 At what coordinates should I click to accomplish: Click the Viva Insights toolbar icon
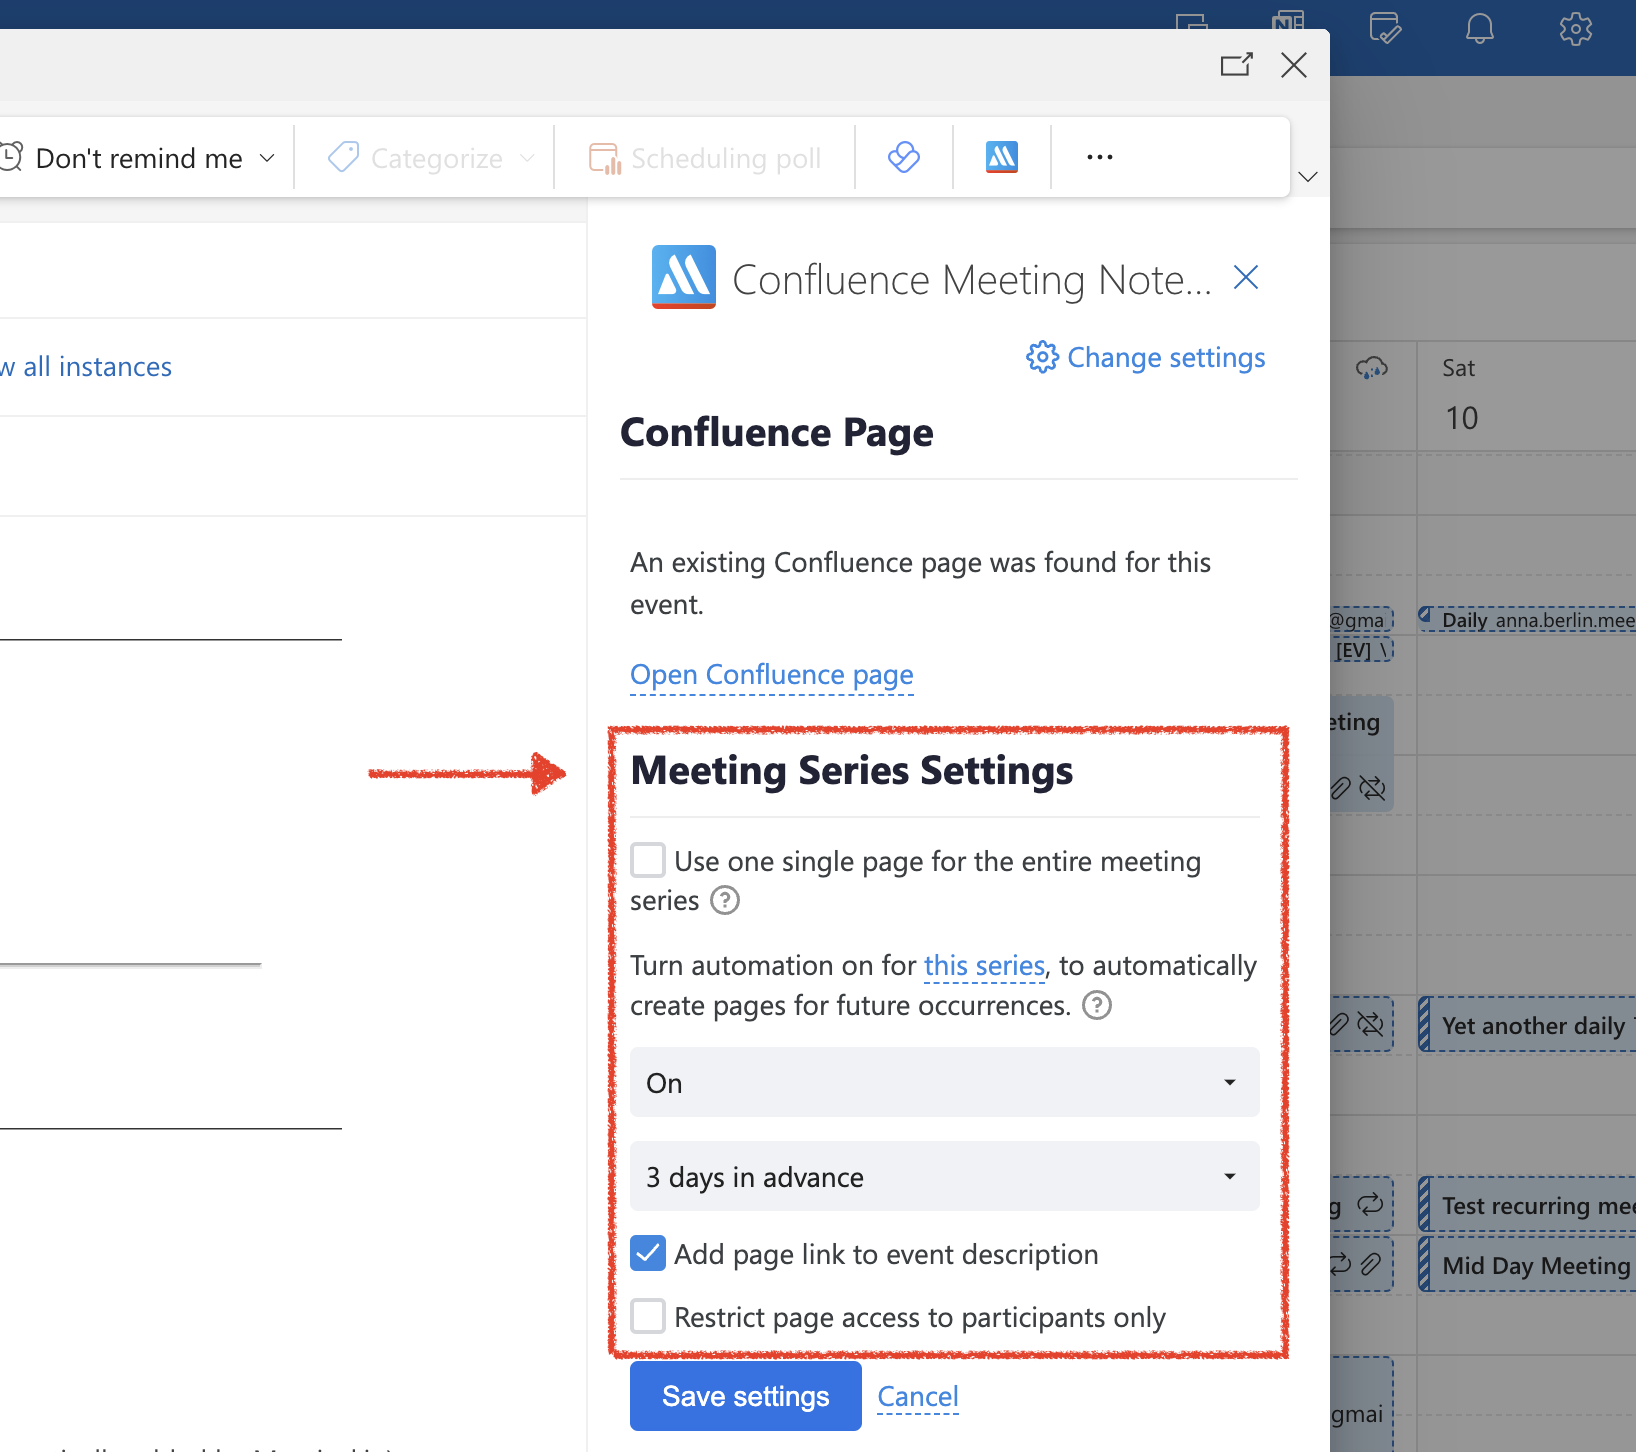pyautogui.click(x=903, y=157)
